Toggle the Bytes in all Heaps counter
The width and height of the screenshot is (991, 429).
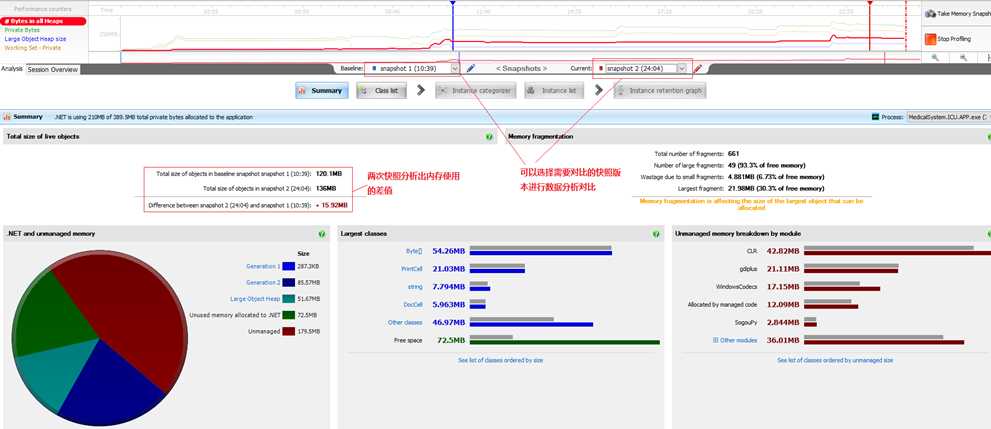coord(43,21)
